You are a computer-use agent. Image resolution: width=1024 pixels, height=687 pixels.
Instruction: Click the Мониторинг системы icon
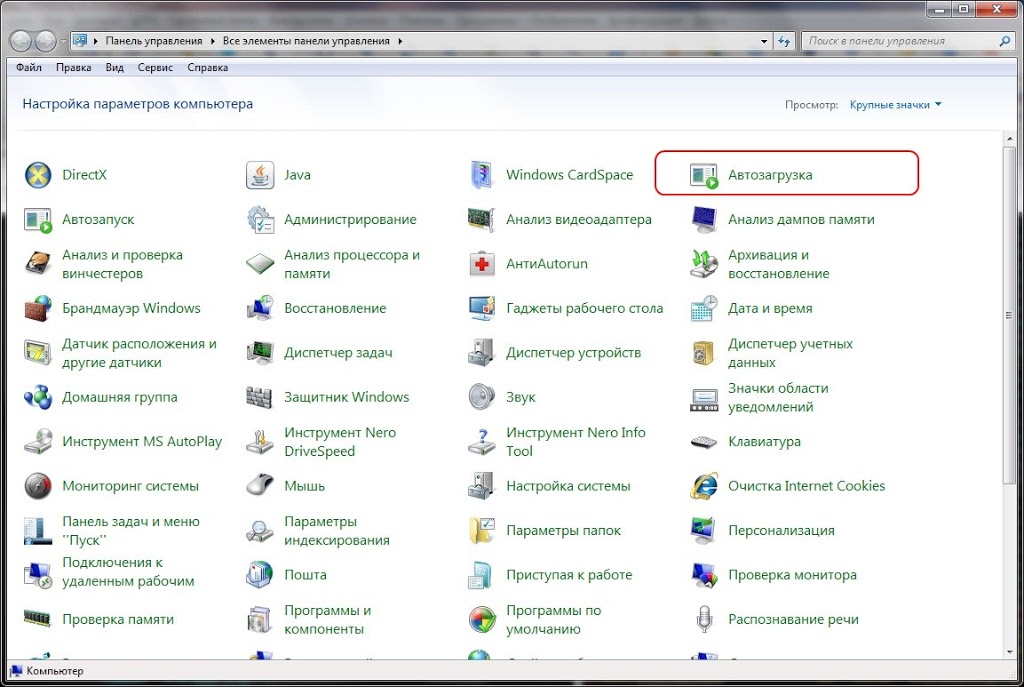coord(38,486)
